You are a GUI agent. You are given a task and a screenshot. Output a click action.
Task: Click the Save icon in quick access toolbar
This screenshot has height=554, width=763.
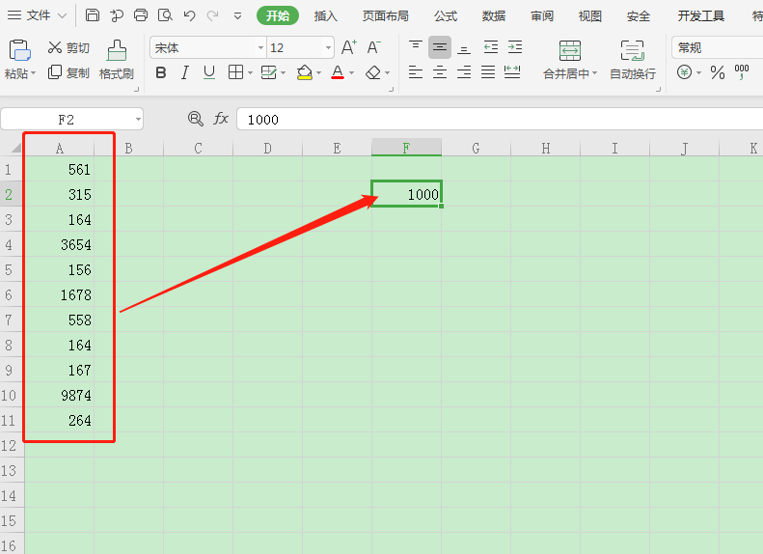[x=92, y=15]
